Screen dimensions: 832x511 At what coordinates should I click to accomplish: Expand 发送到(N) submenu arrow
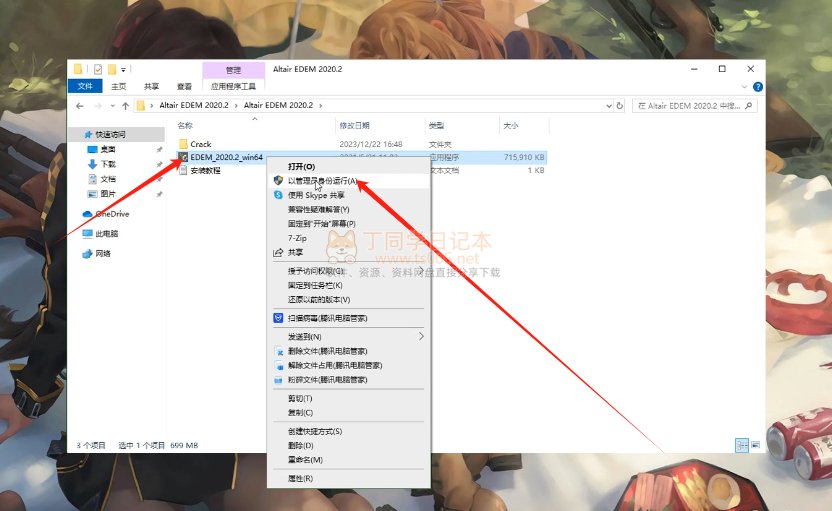[x=421, y=336]
